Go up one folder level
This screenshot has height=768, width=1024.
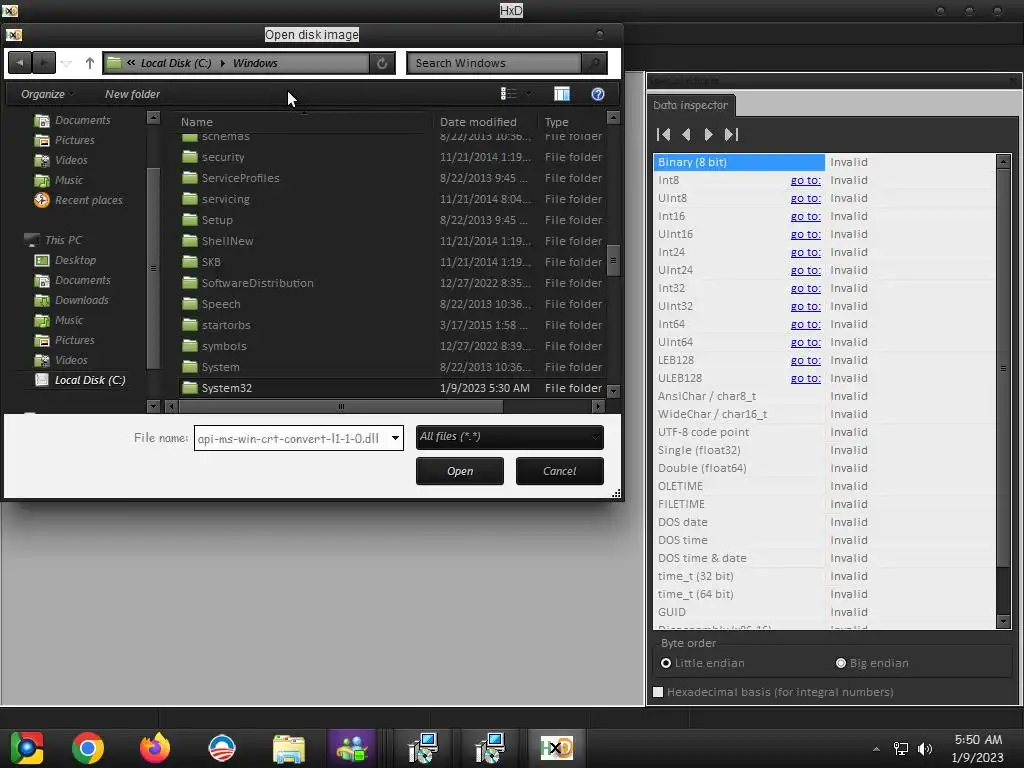point(89,63)
